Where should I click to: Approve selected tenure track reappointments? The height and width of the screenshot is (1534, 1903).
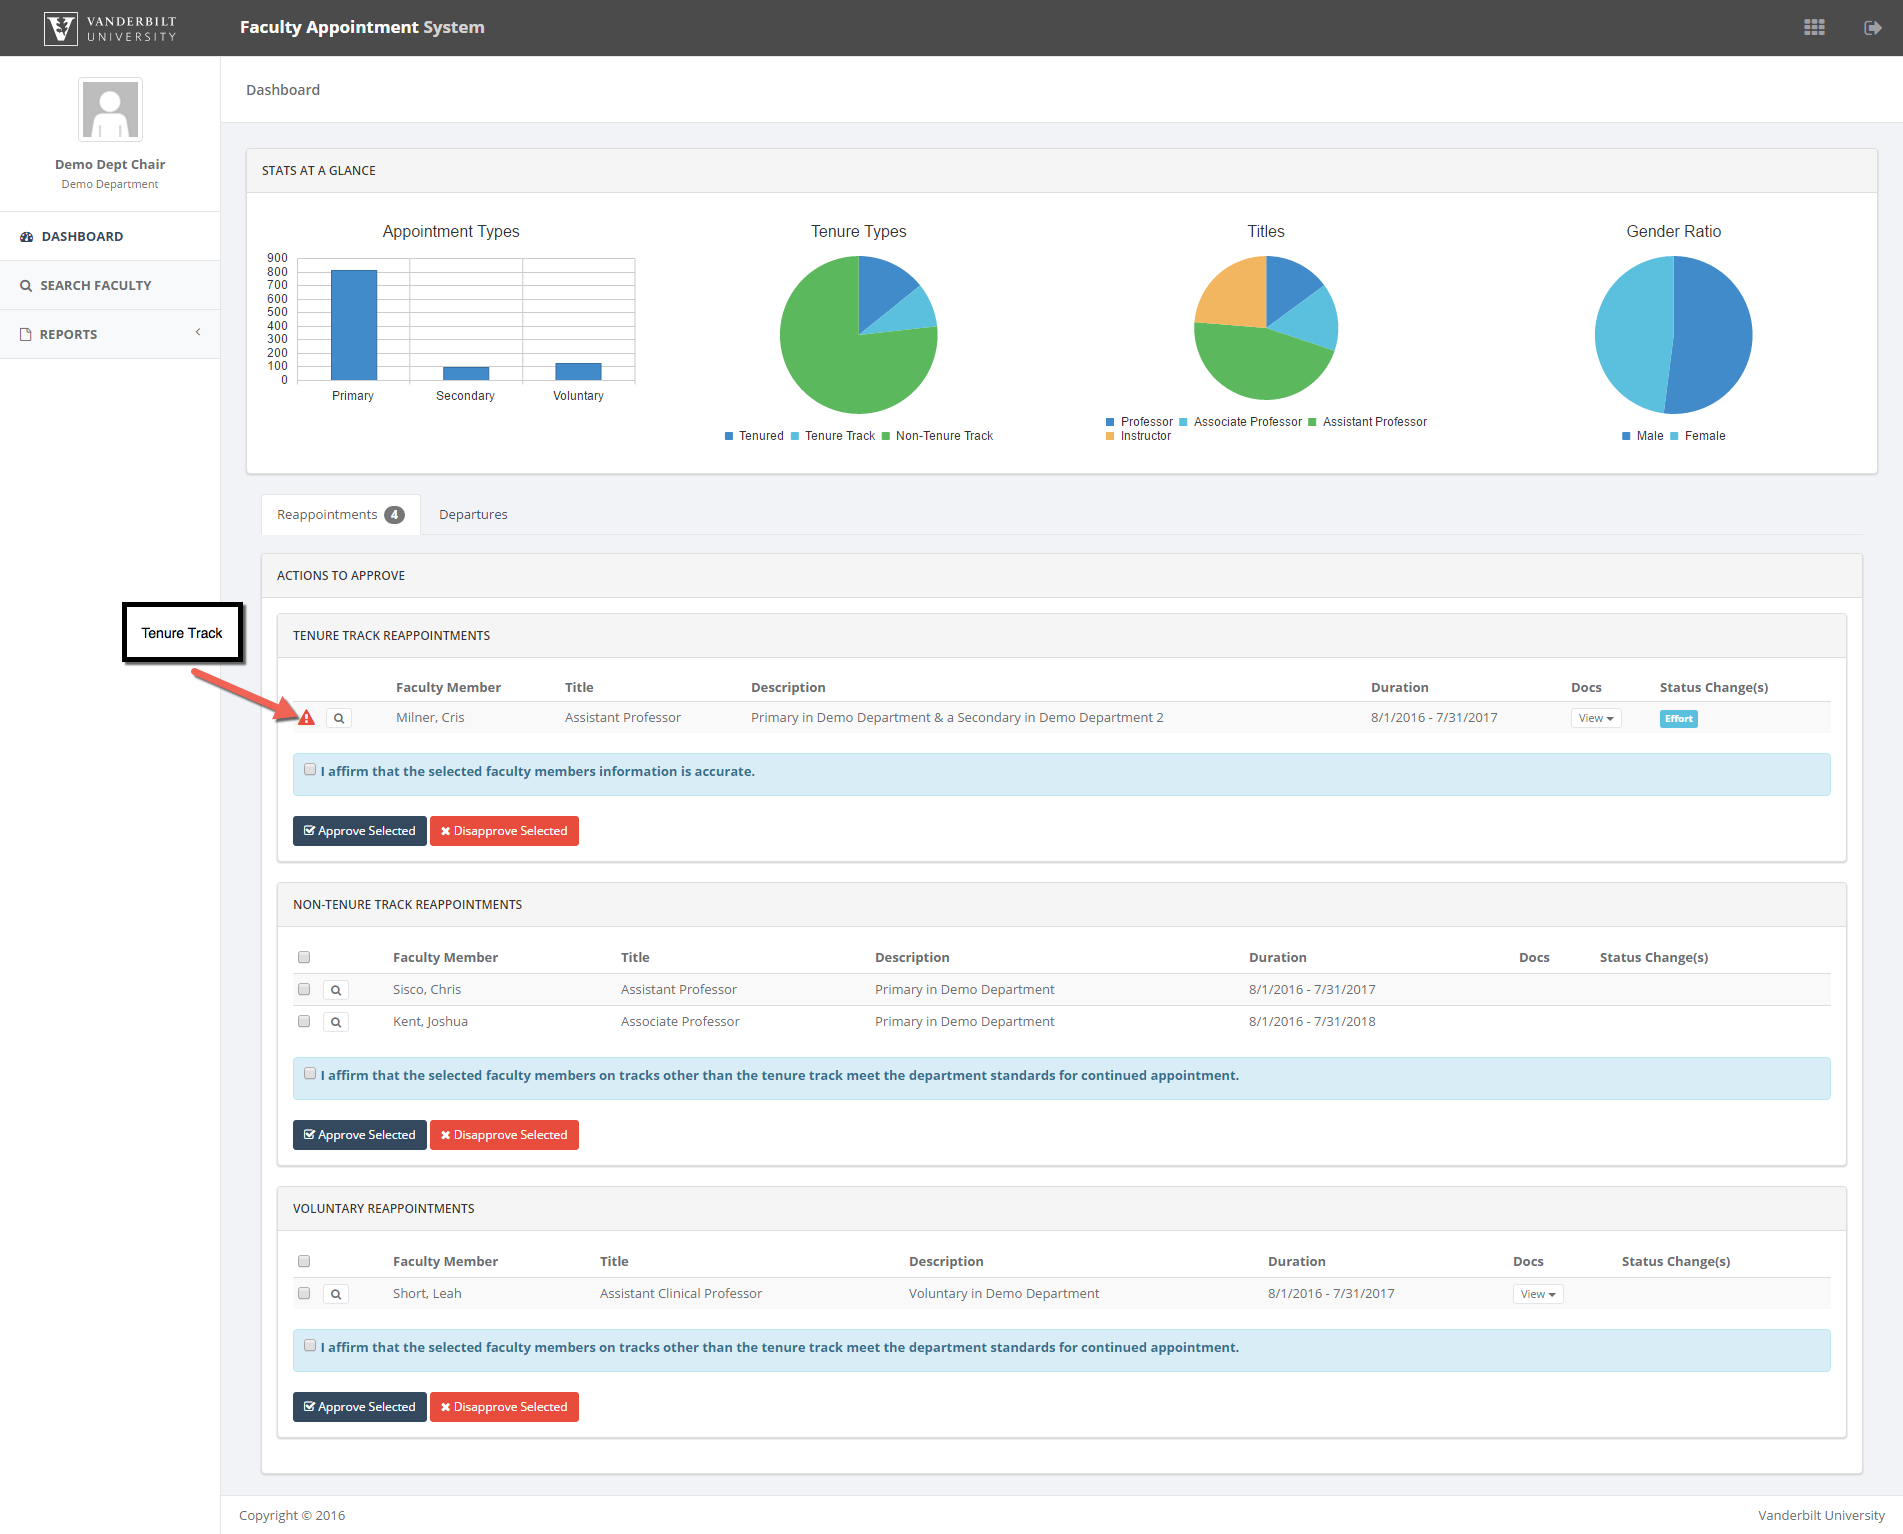click(359, 831)
